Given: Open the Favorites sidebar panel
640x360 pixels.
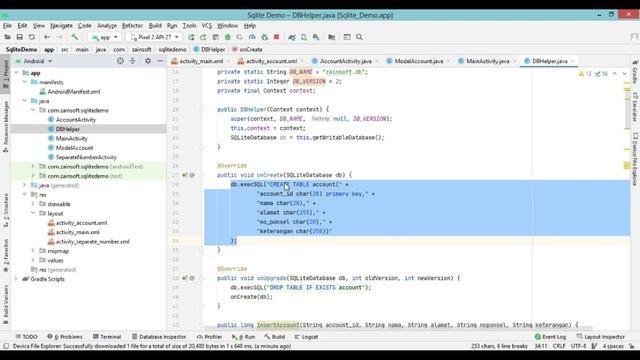Looking at the screenshot, I should 6,255.
